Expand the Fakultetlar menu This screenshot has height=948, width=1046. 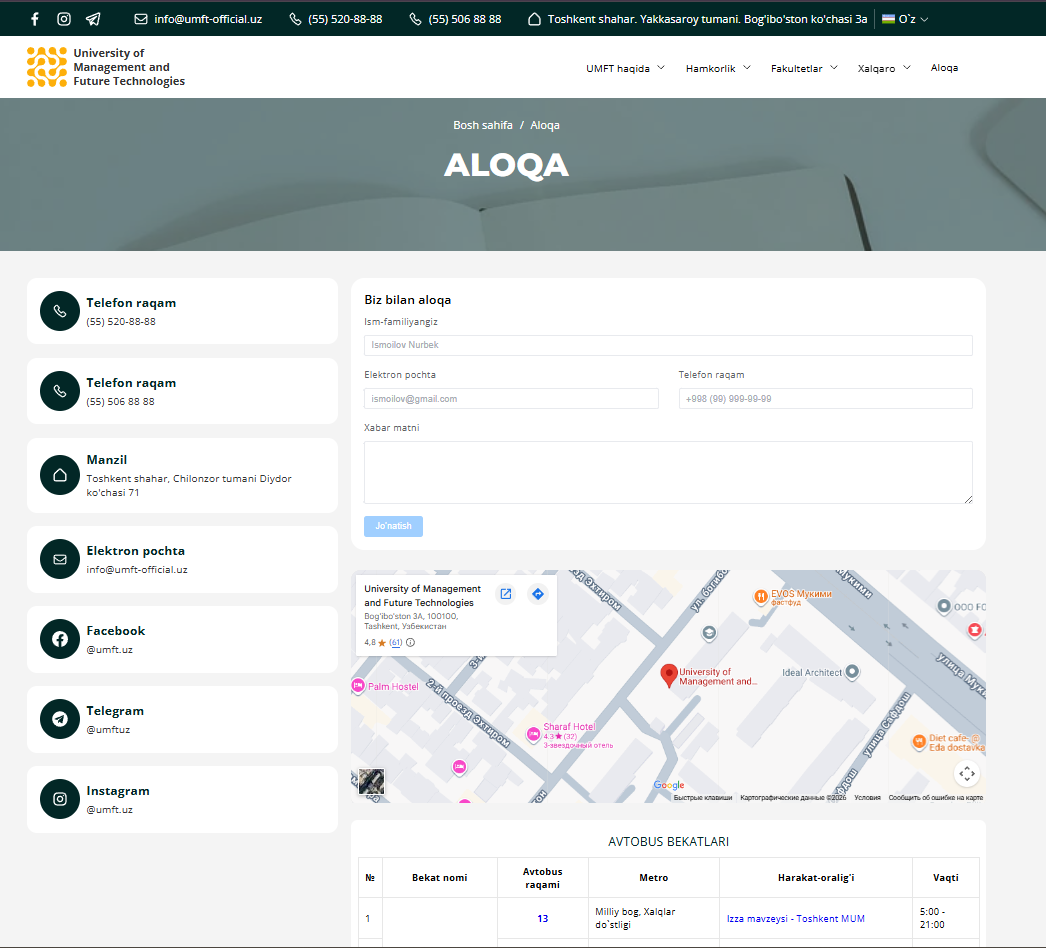[804, 68]
